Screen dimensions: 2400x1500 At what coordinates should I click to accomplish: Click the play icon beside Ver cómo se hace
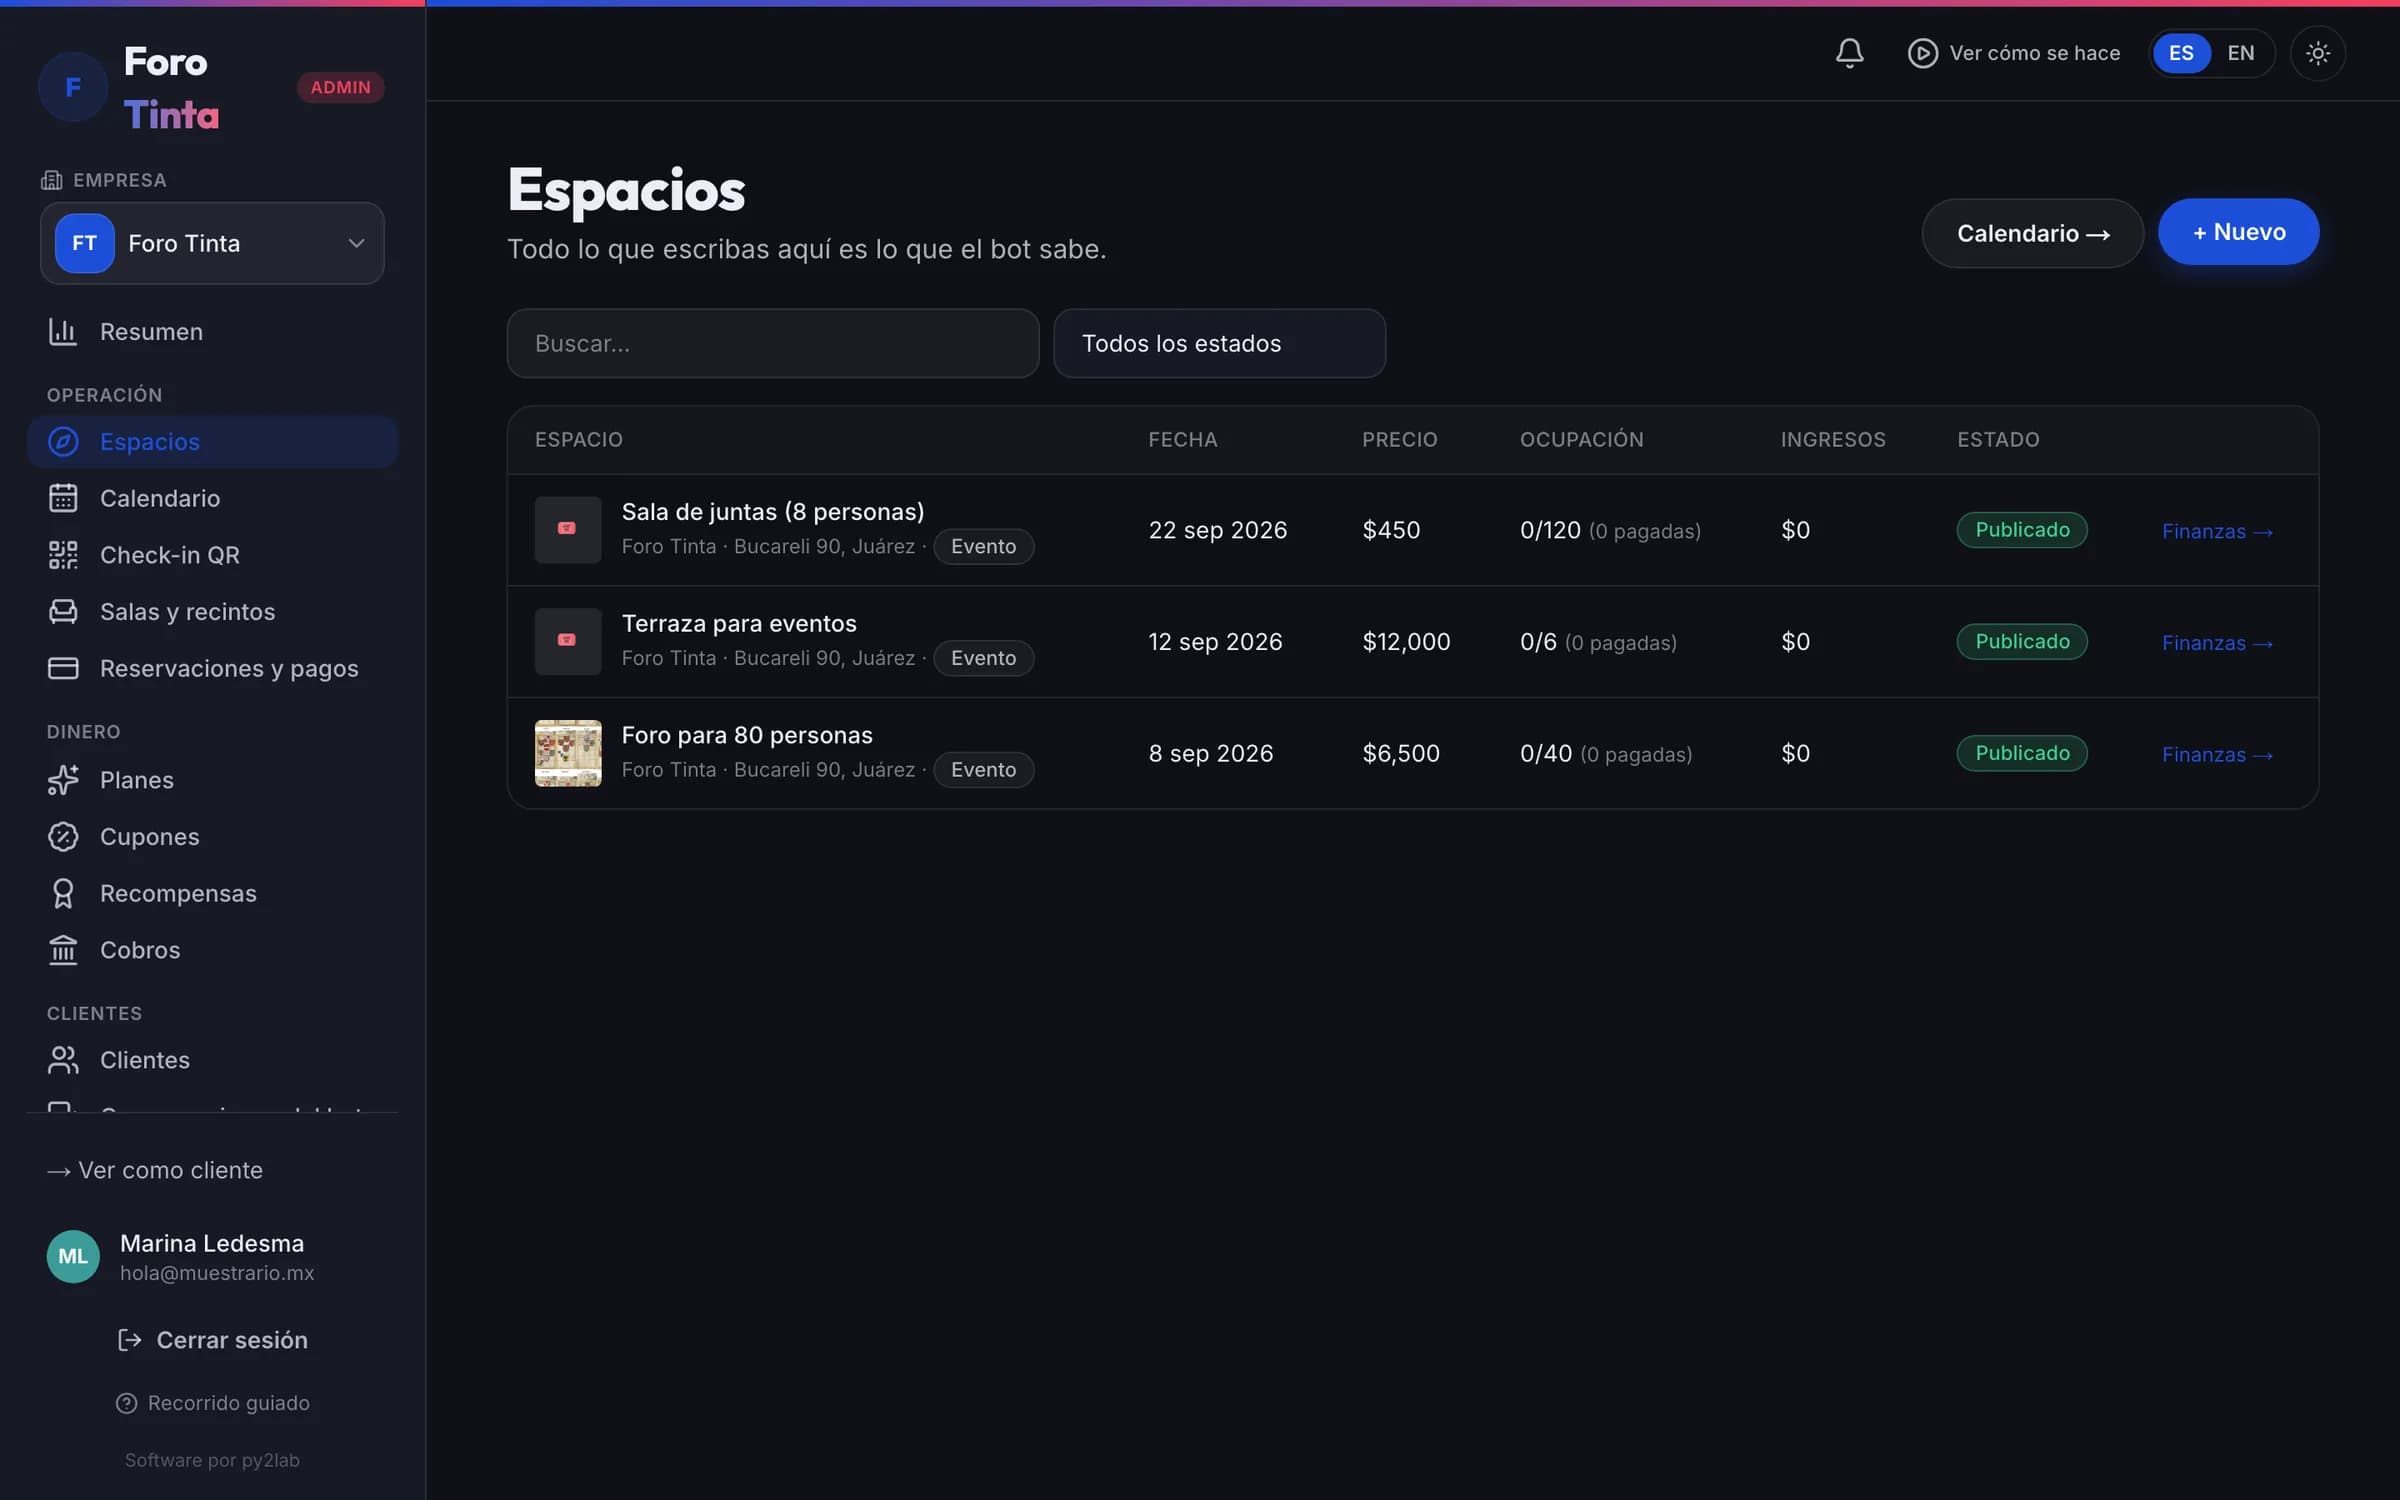pyautogui.click(x=1922, y=53)
